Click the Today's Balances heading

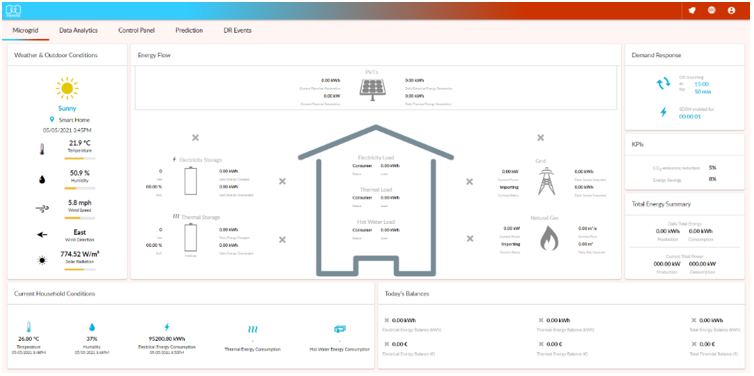click(407, 293)
